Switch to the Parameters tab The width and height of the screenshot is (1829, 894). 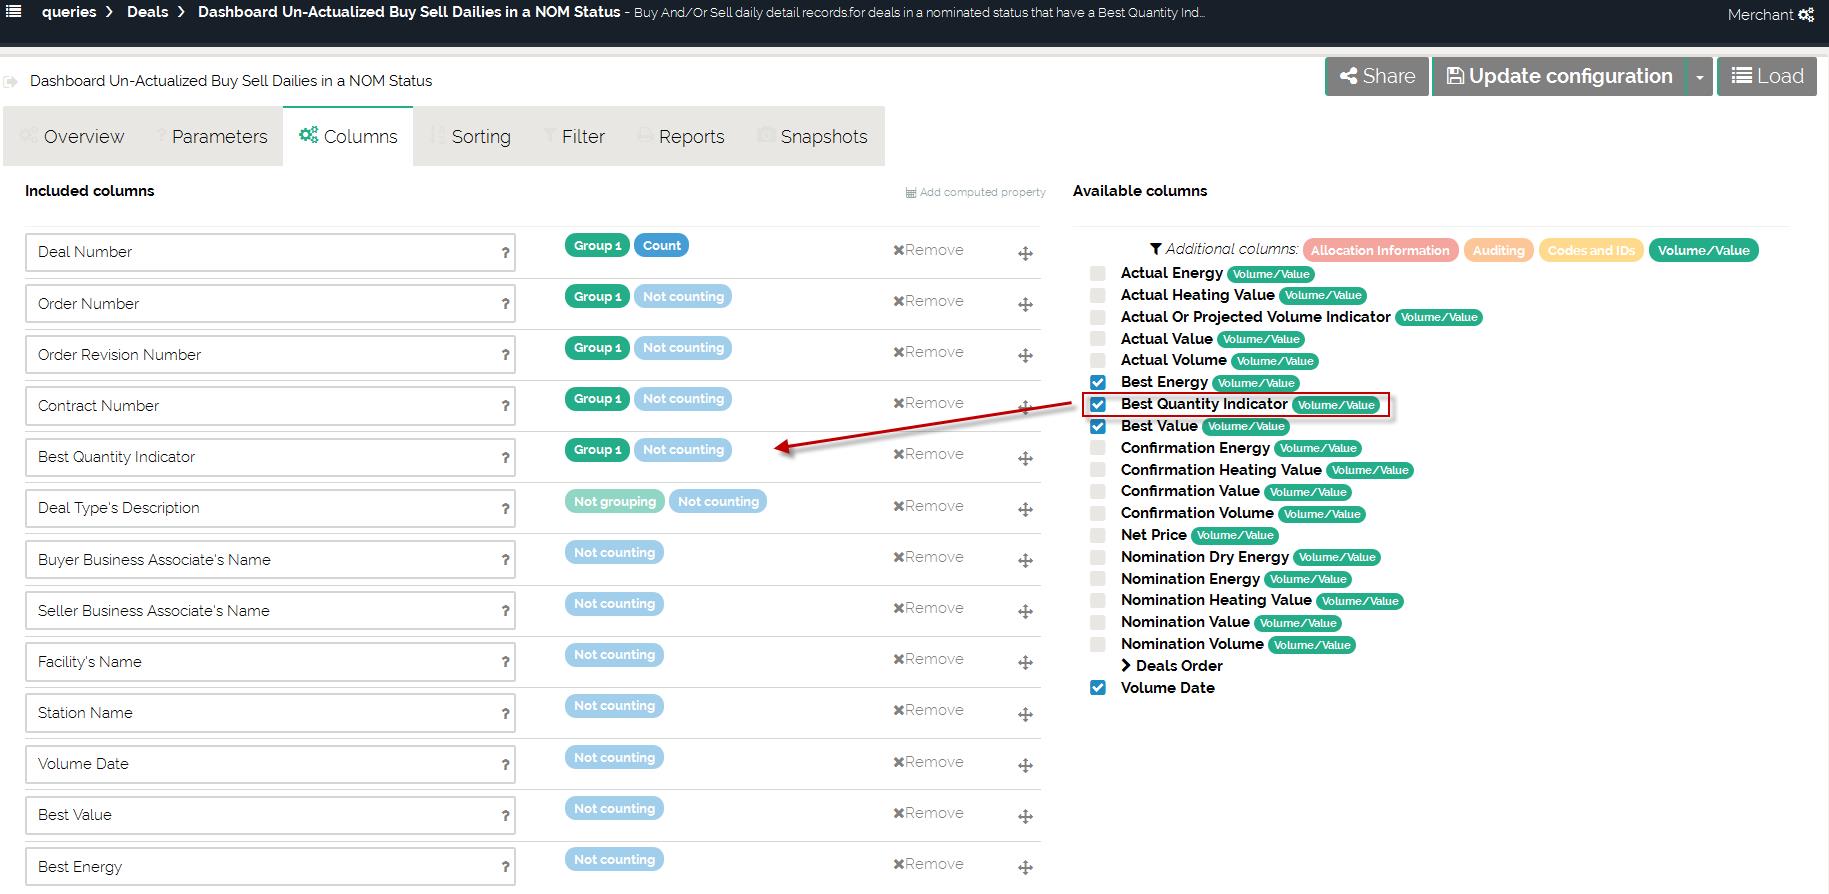coord(218,137)
